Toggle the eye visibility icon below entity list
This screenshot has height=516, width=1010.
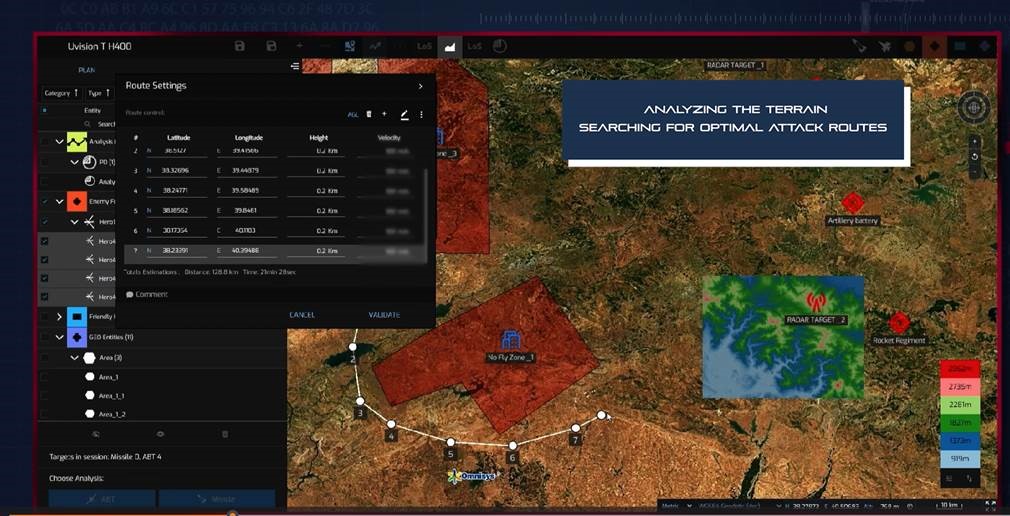pyautogui.click(x=160, y=434)
